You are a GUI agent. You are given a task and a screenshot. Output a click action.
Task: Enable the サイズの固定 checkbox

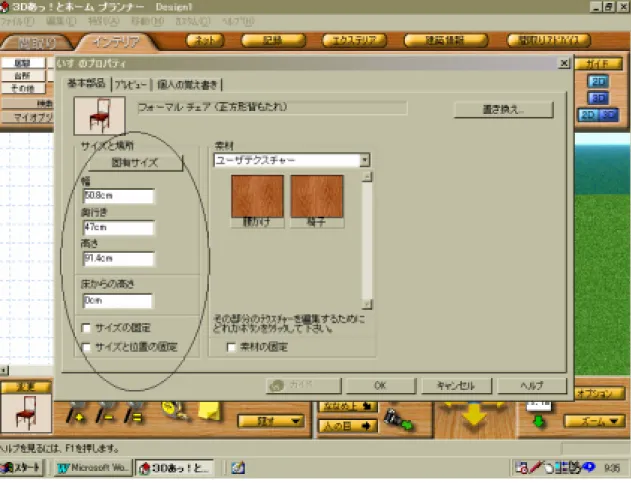(x=86, y=328)
